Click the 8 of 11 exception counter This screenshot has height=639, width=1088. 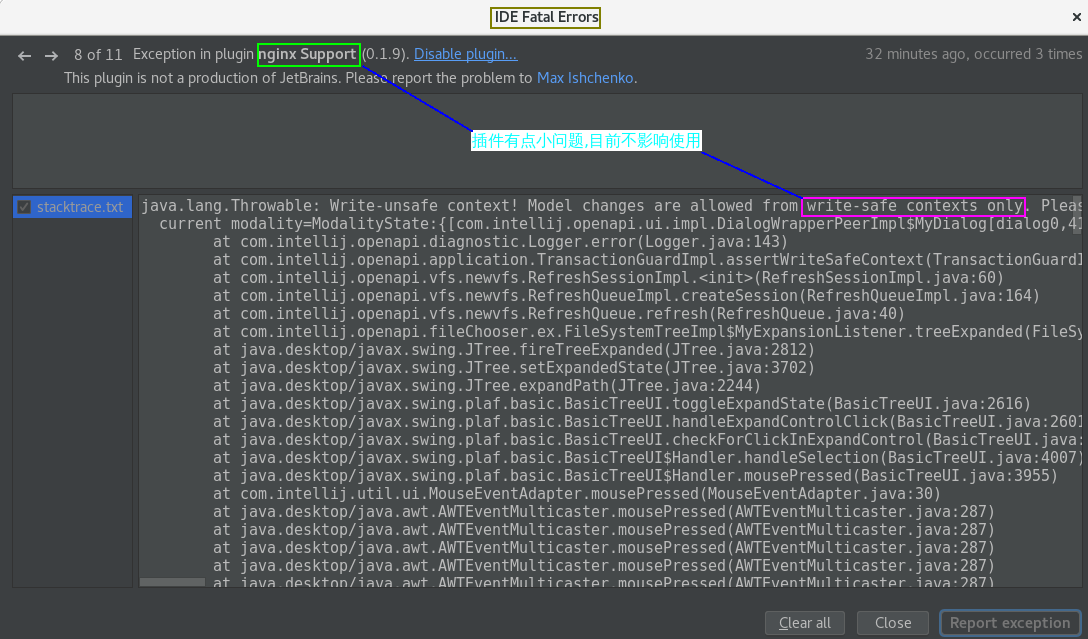coord(97,55)
